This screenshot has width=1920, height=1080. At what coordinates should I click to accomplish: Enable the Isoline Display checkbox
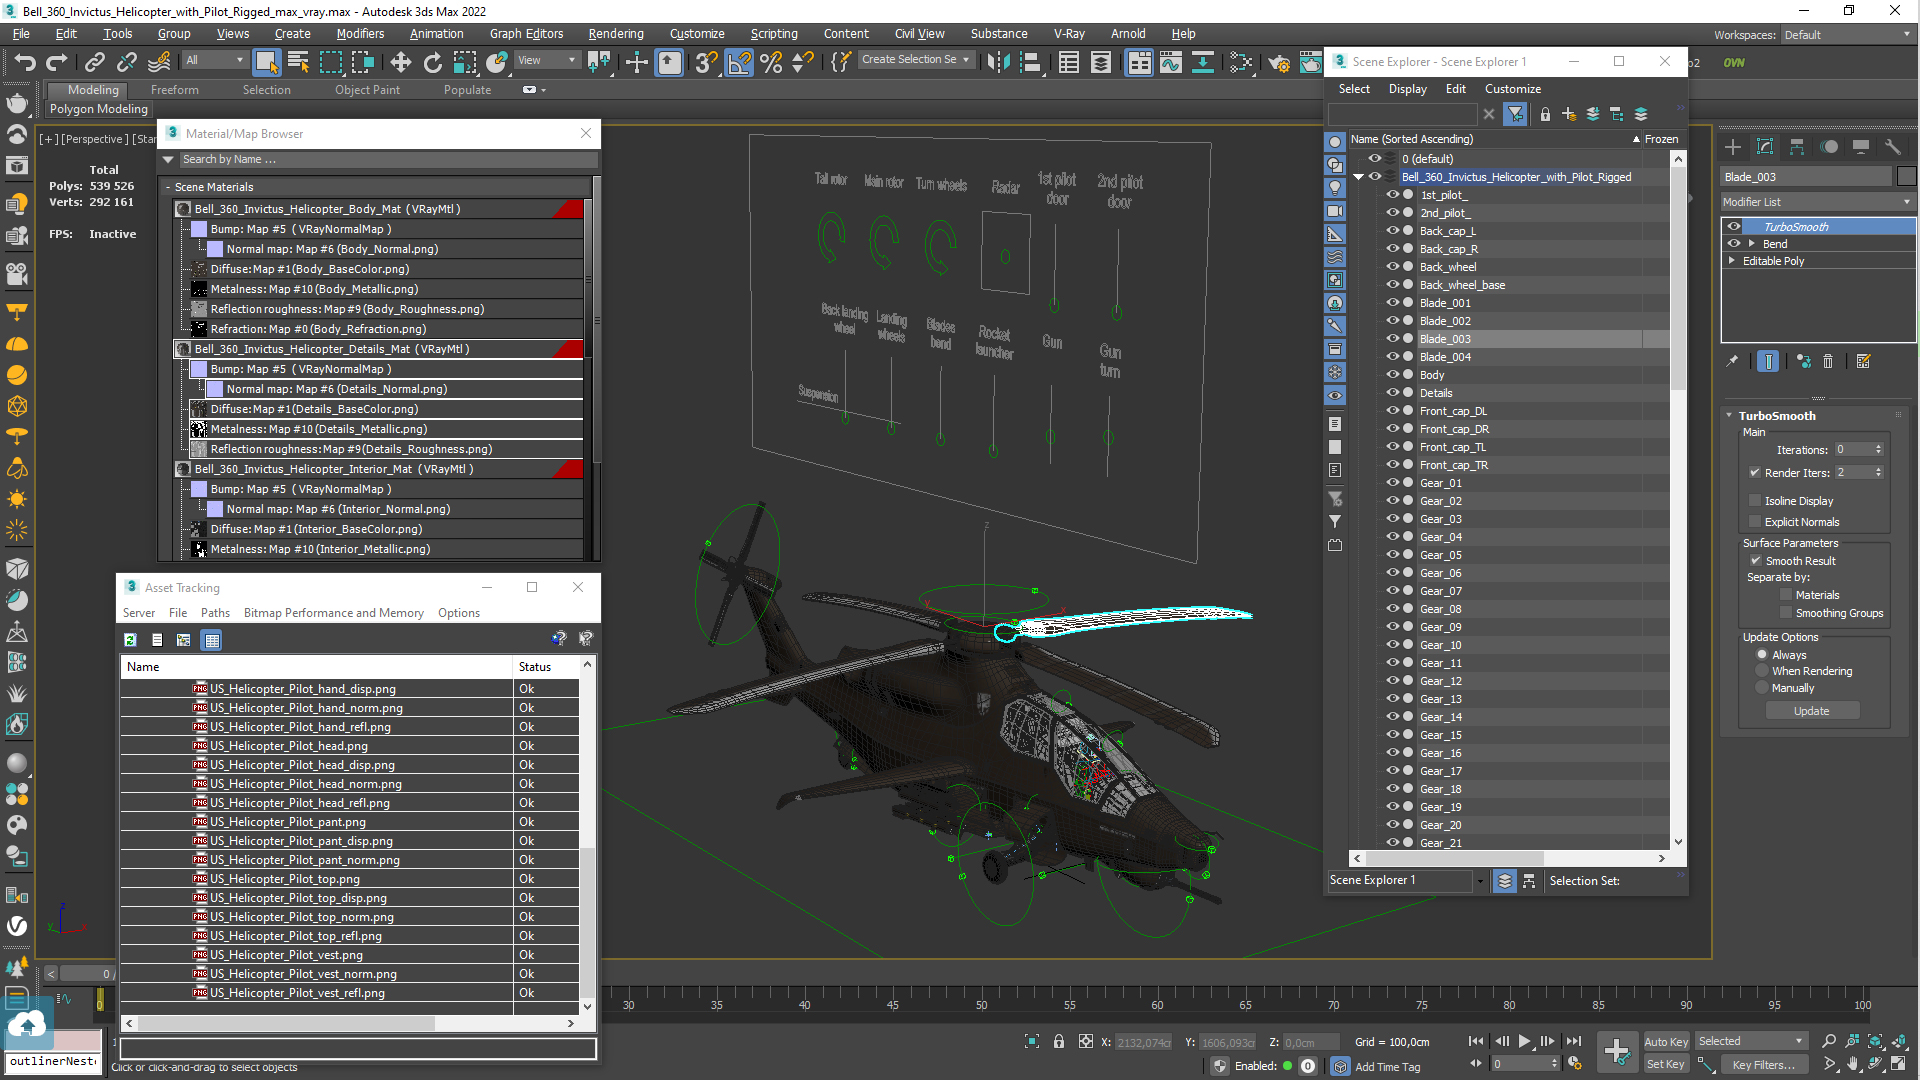point(1755,501)
